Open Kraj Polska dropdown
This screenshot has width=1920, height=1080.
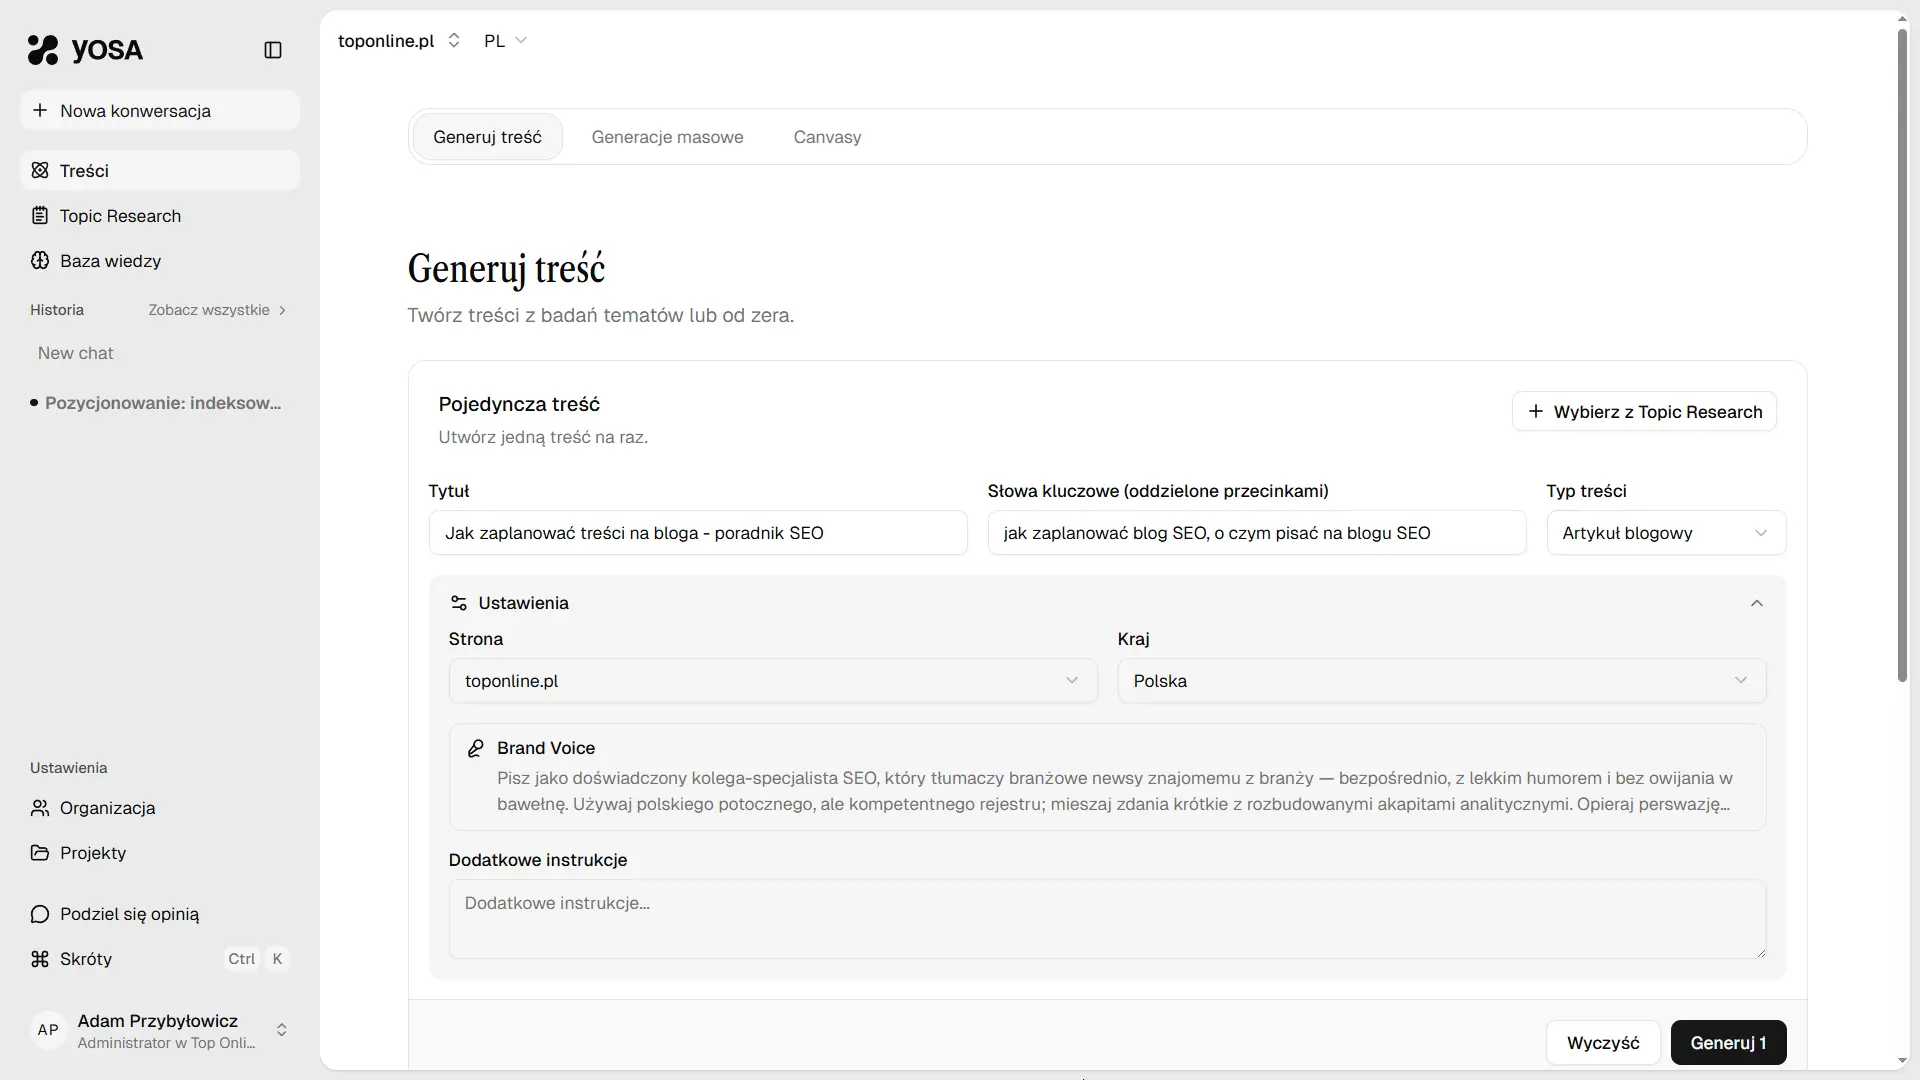pos(1441,681)
